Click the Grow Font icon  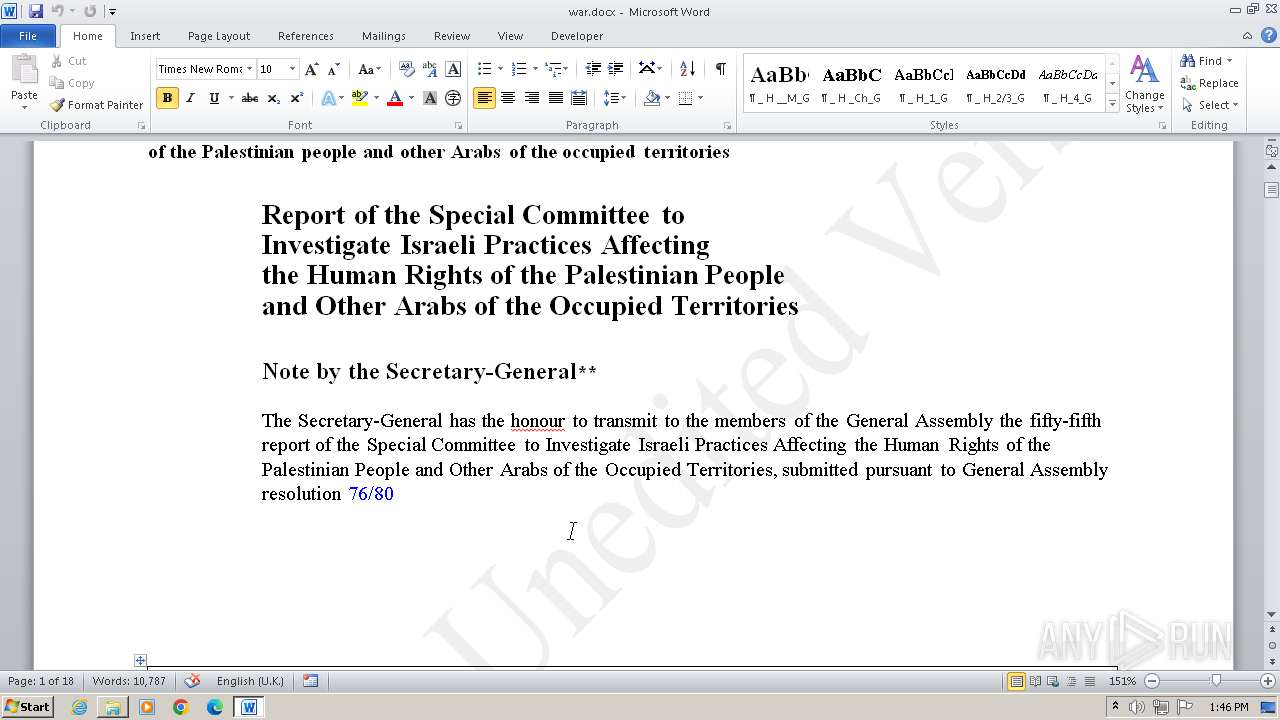pos(312,69)
